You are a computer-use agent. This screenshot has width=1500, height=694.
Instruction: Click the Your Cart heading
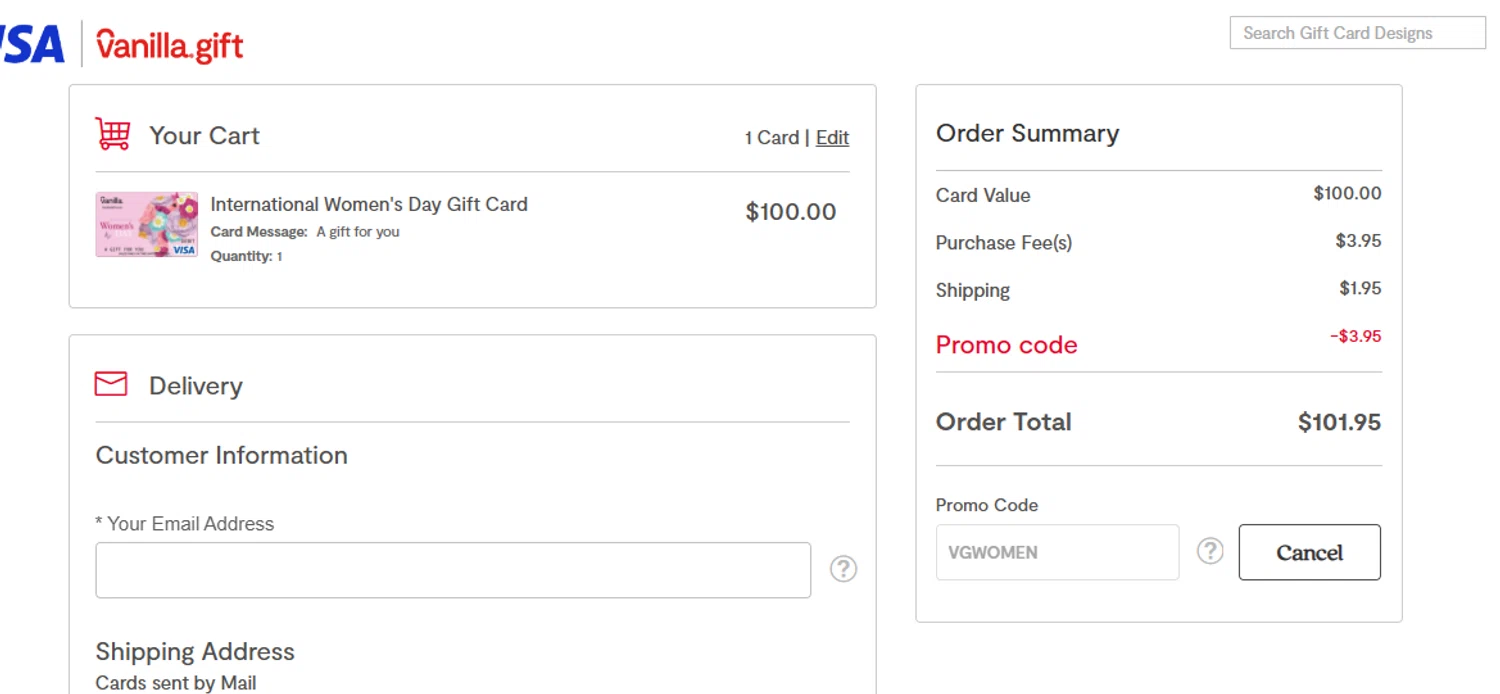(204, 136)
